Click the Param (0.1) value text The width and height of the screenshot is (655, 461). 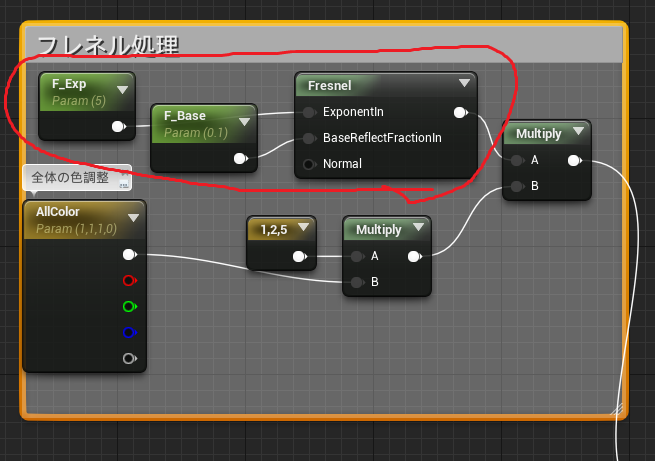tap(196, 133)
